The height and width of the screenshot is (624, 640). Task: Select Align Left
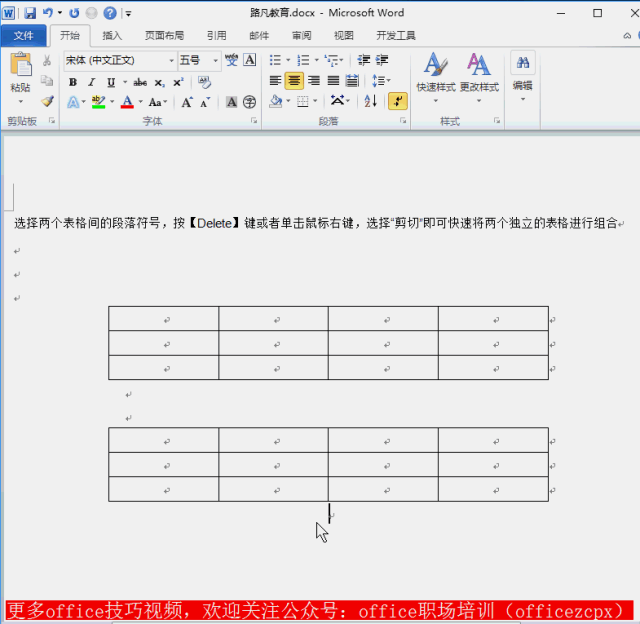pos(276,81)
